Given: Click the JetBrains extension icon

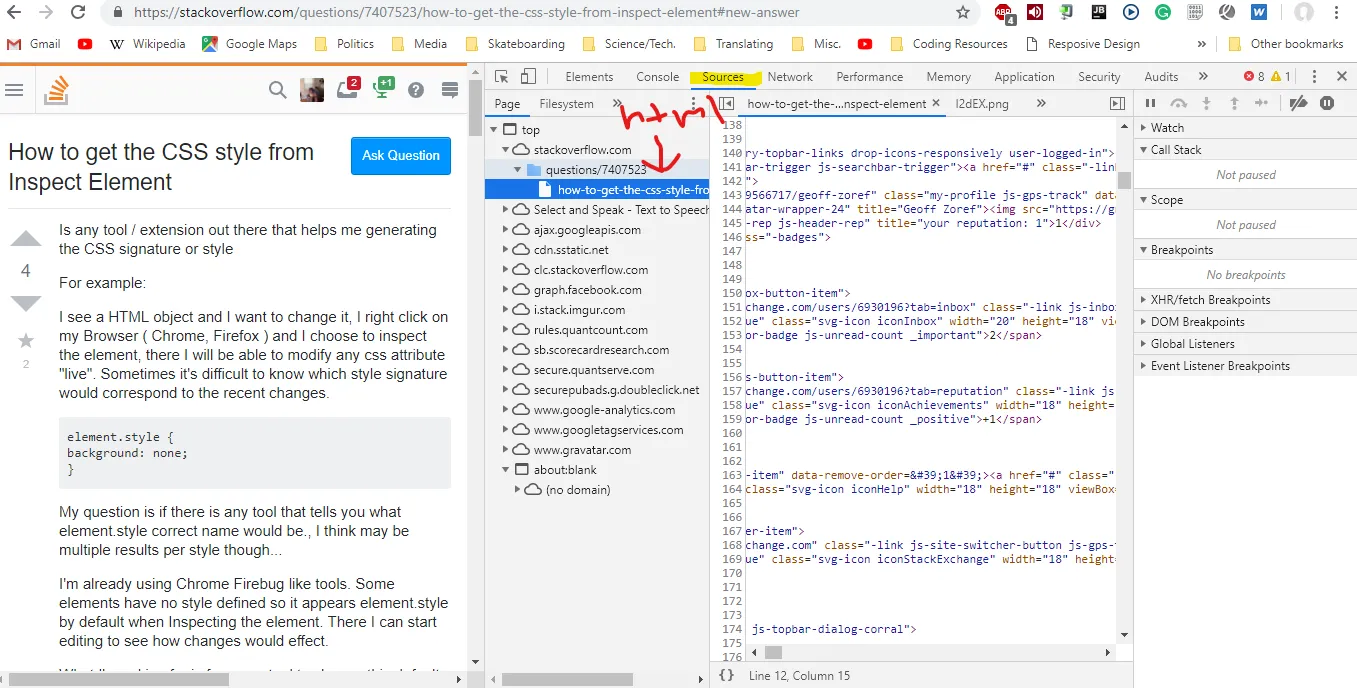Looking at the screenshot, I should [x=1099, y=13].
